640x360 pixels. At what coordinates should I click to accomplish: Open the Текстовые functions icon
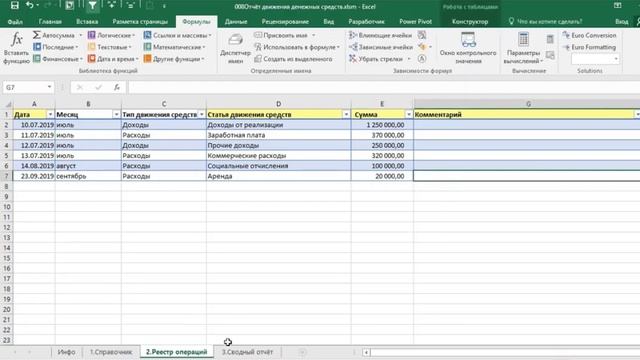[92, 47]
